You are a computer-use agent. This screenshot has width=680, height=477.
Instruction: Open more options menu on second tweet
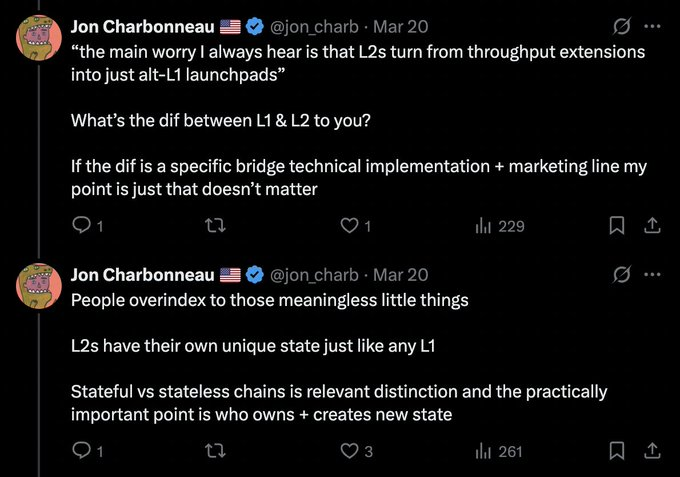click(x=653, y=274)
